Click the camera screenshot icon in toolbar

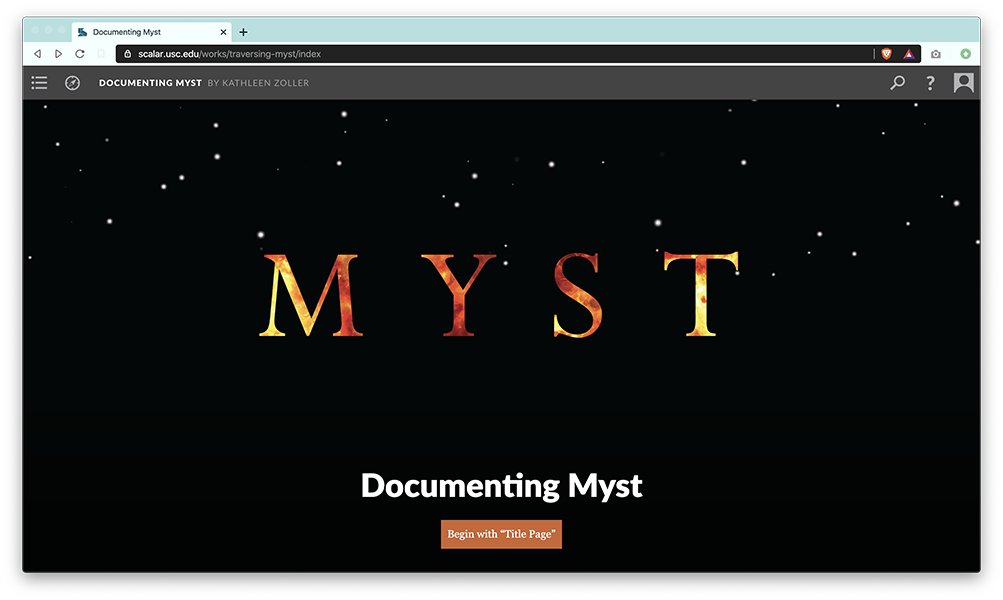pyautogui.click(x=936, y=54)
